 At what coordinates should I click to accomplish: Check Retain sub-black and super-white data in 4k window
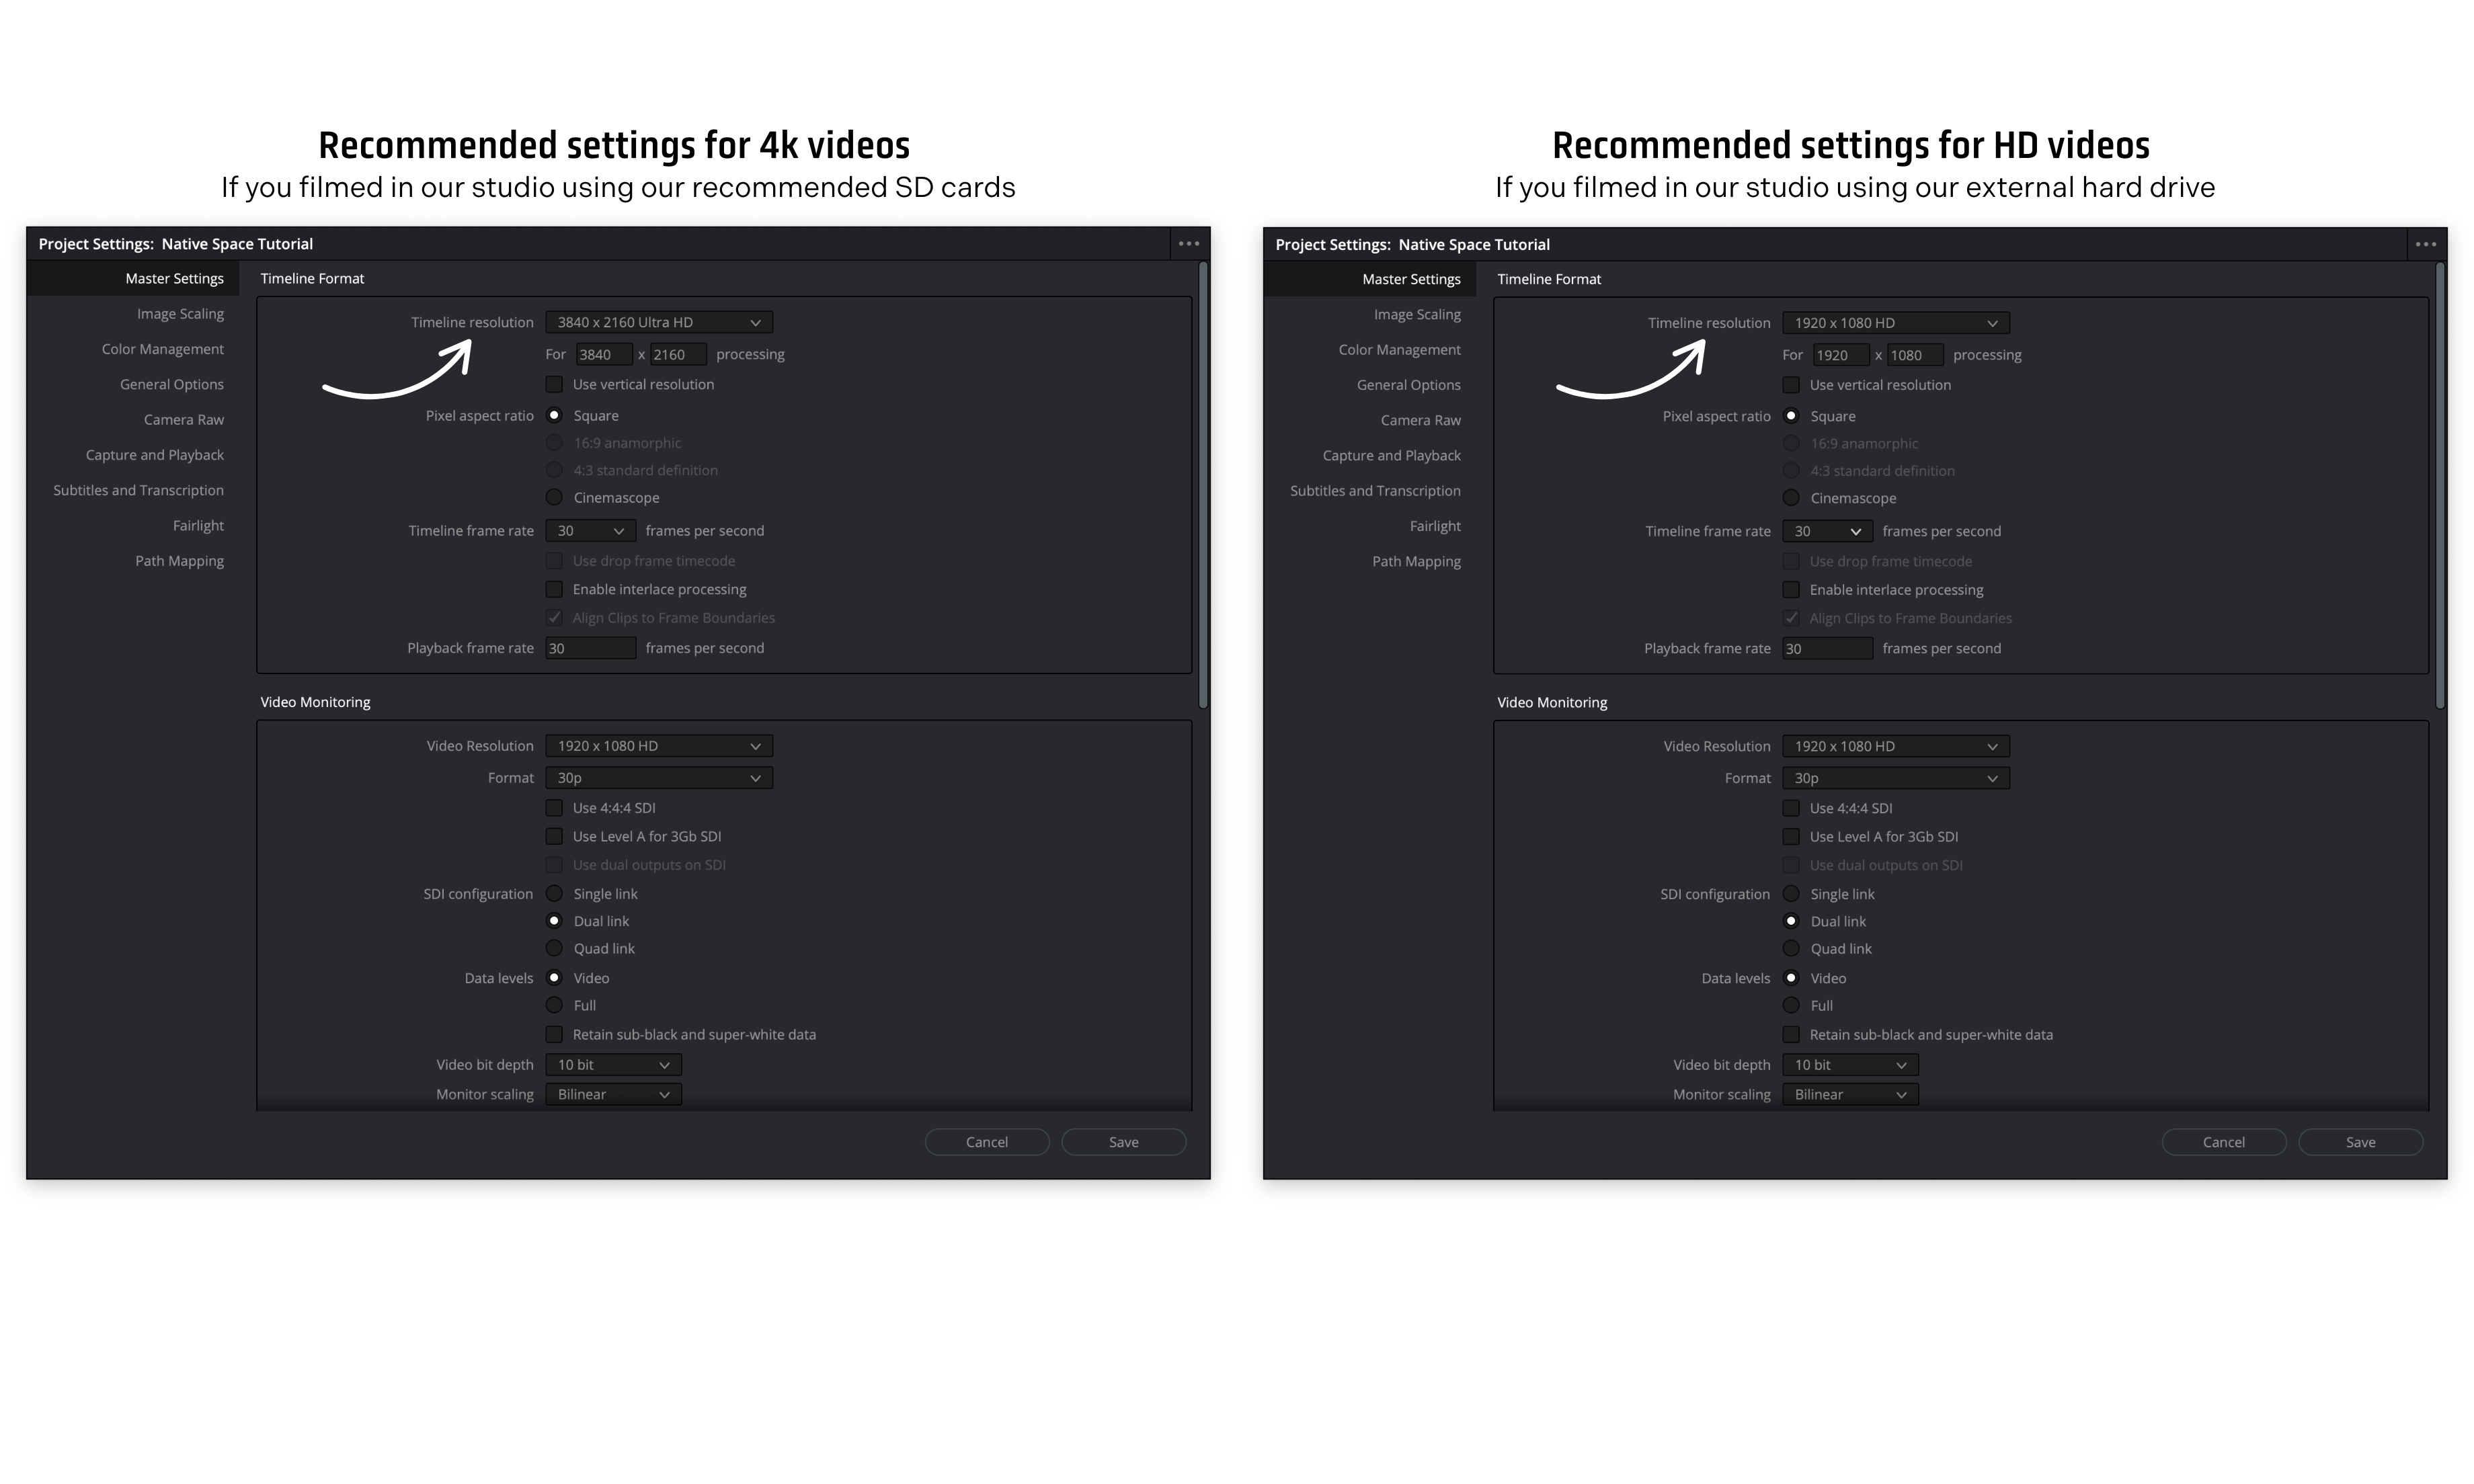(x=554, y=1035)
